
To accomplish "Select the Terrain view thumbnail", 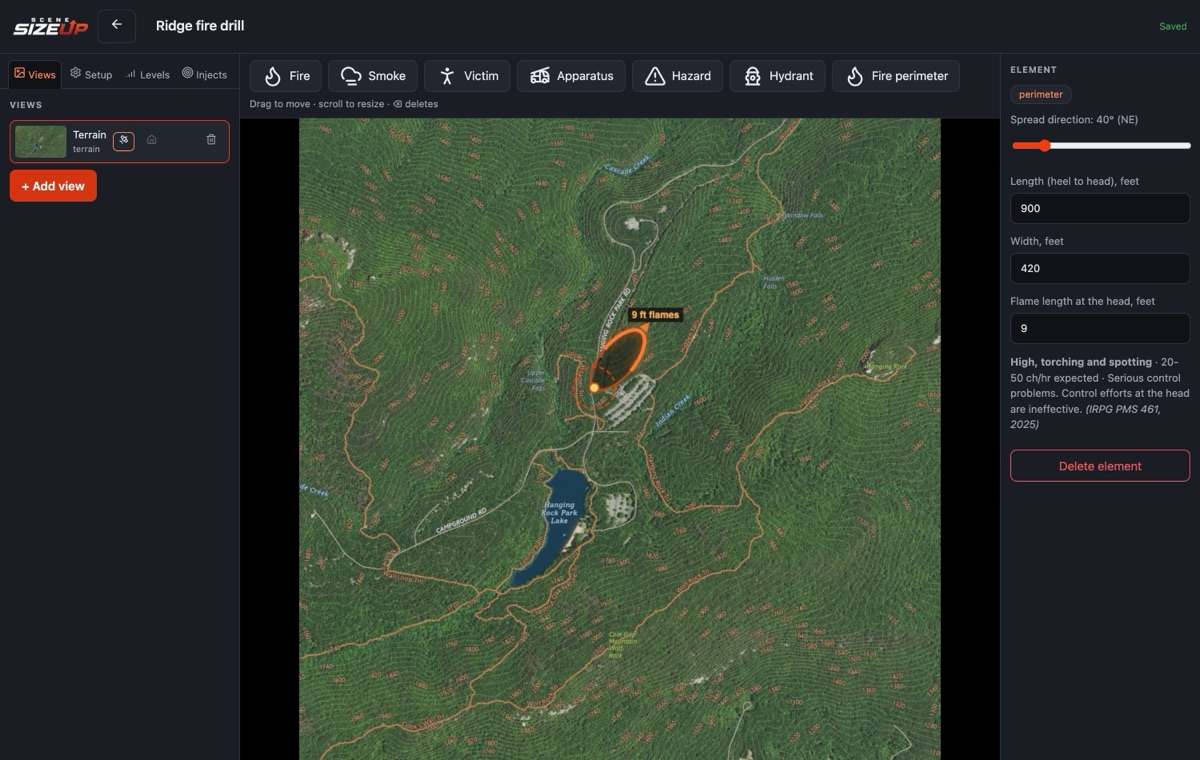I will tap(41, 141).
